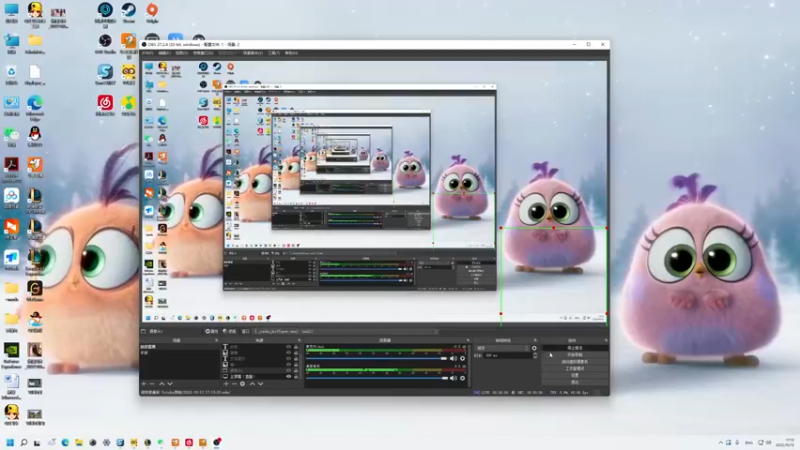800x450 pixels.
Task: Click Windows Start button on taskbar
Action: pyautogui.click(x=10, y=442)
